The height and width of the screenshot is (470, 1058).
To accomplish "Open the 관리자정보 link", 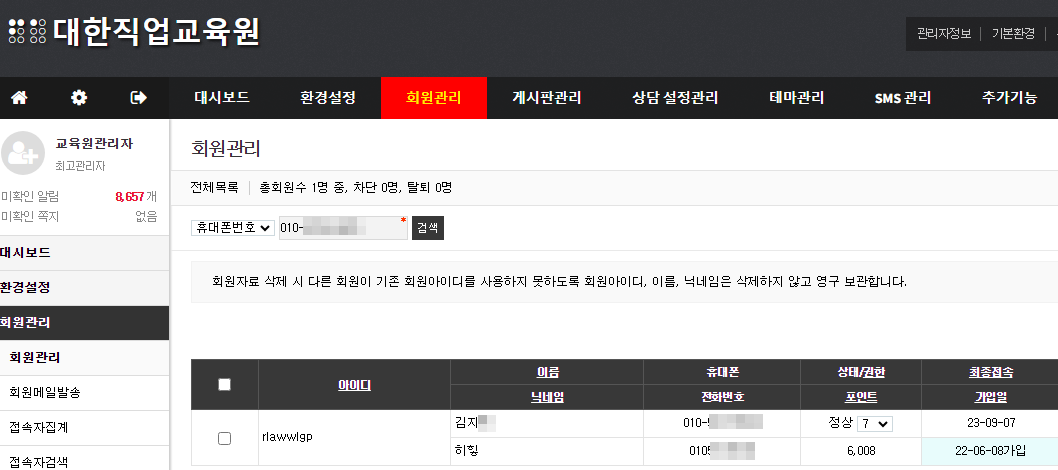I will (943, 33).
